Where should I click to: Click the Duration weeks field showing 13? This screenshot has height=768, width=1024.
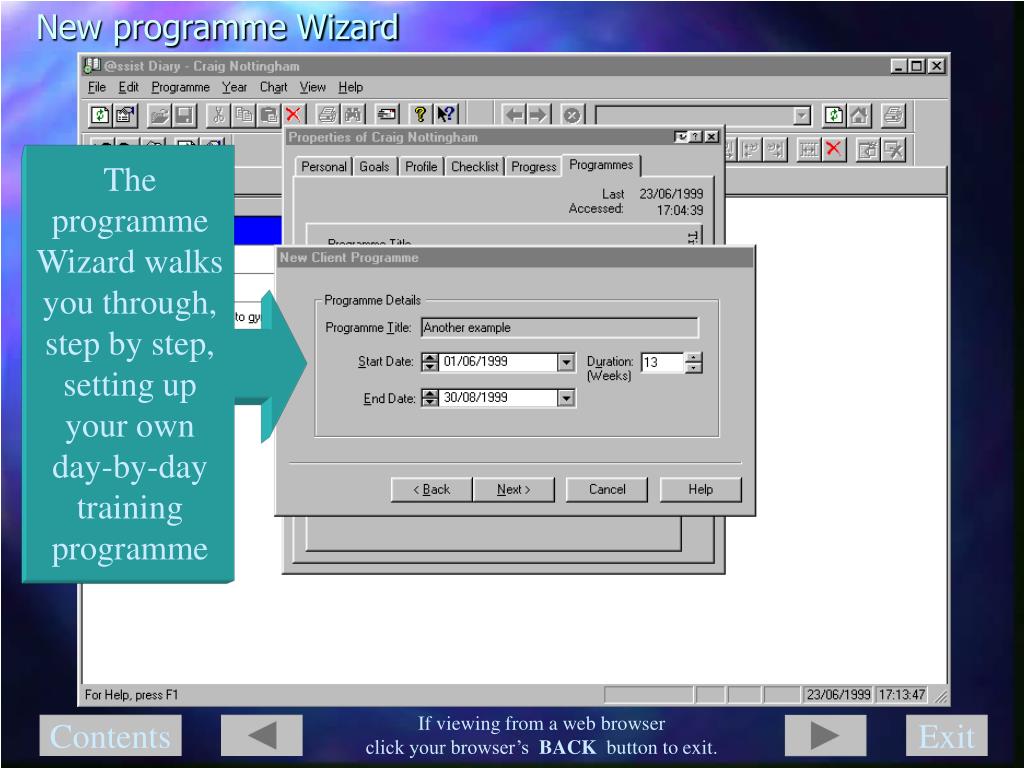663,362
